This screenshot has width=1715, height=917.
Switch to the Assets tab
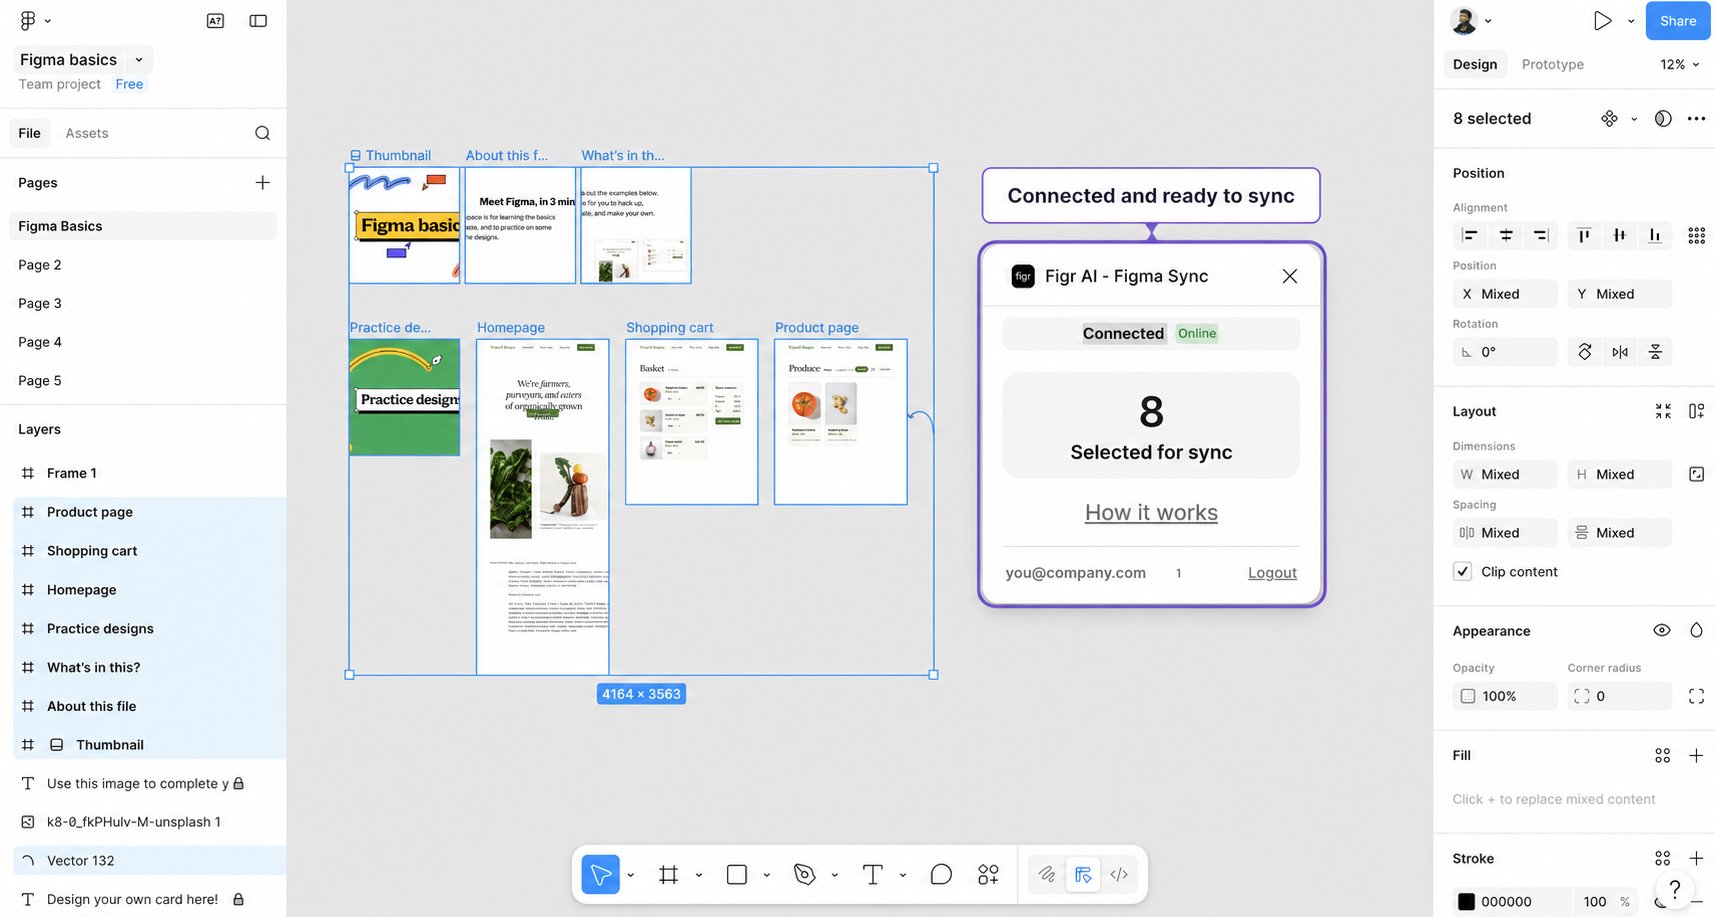pos(87,133)
